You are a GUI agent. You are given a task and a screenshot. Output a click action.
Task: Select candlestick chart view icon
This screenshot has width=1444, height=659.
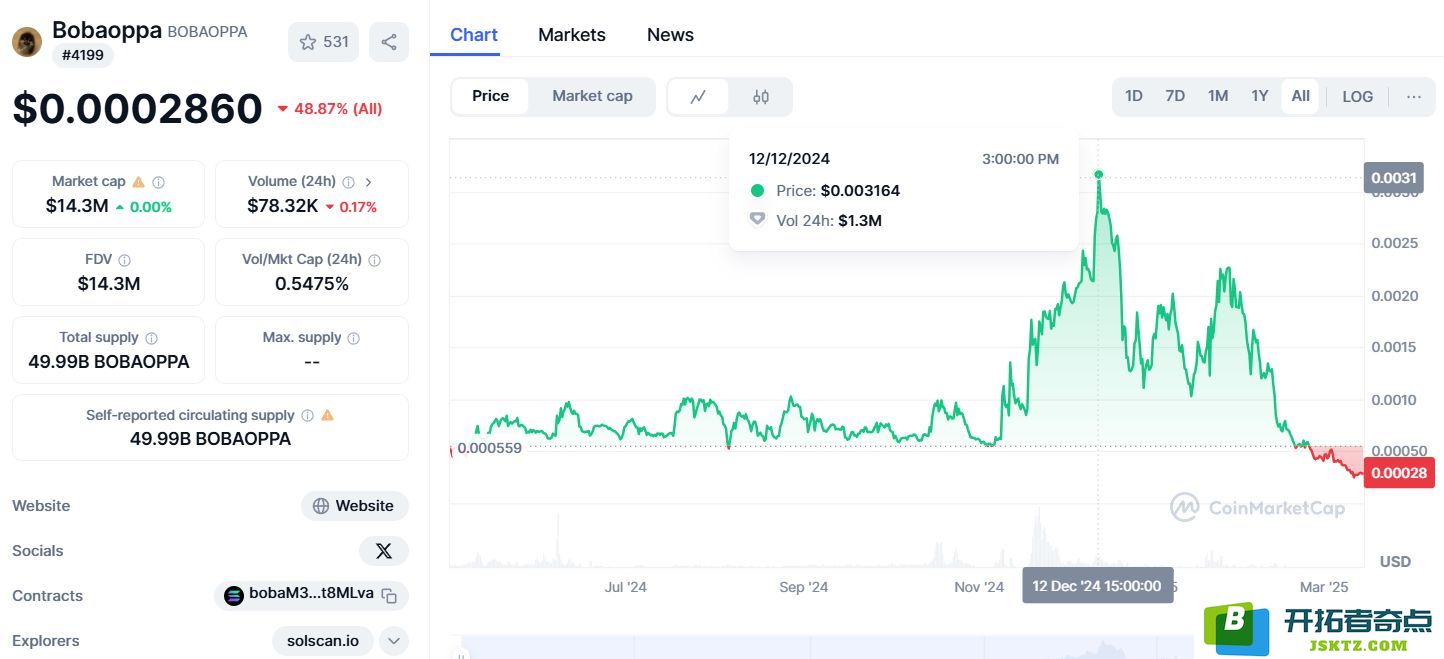tap(761, 97)
